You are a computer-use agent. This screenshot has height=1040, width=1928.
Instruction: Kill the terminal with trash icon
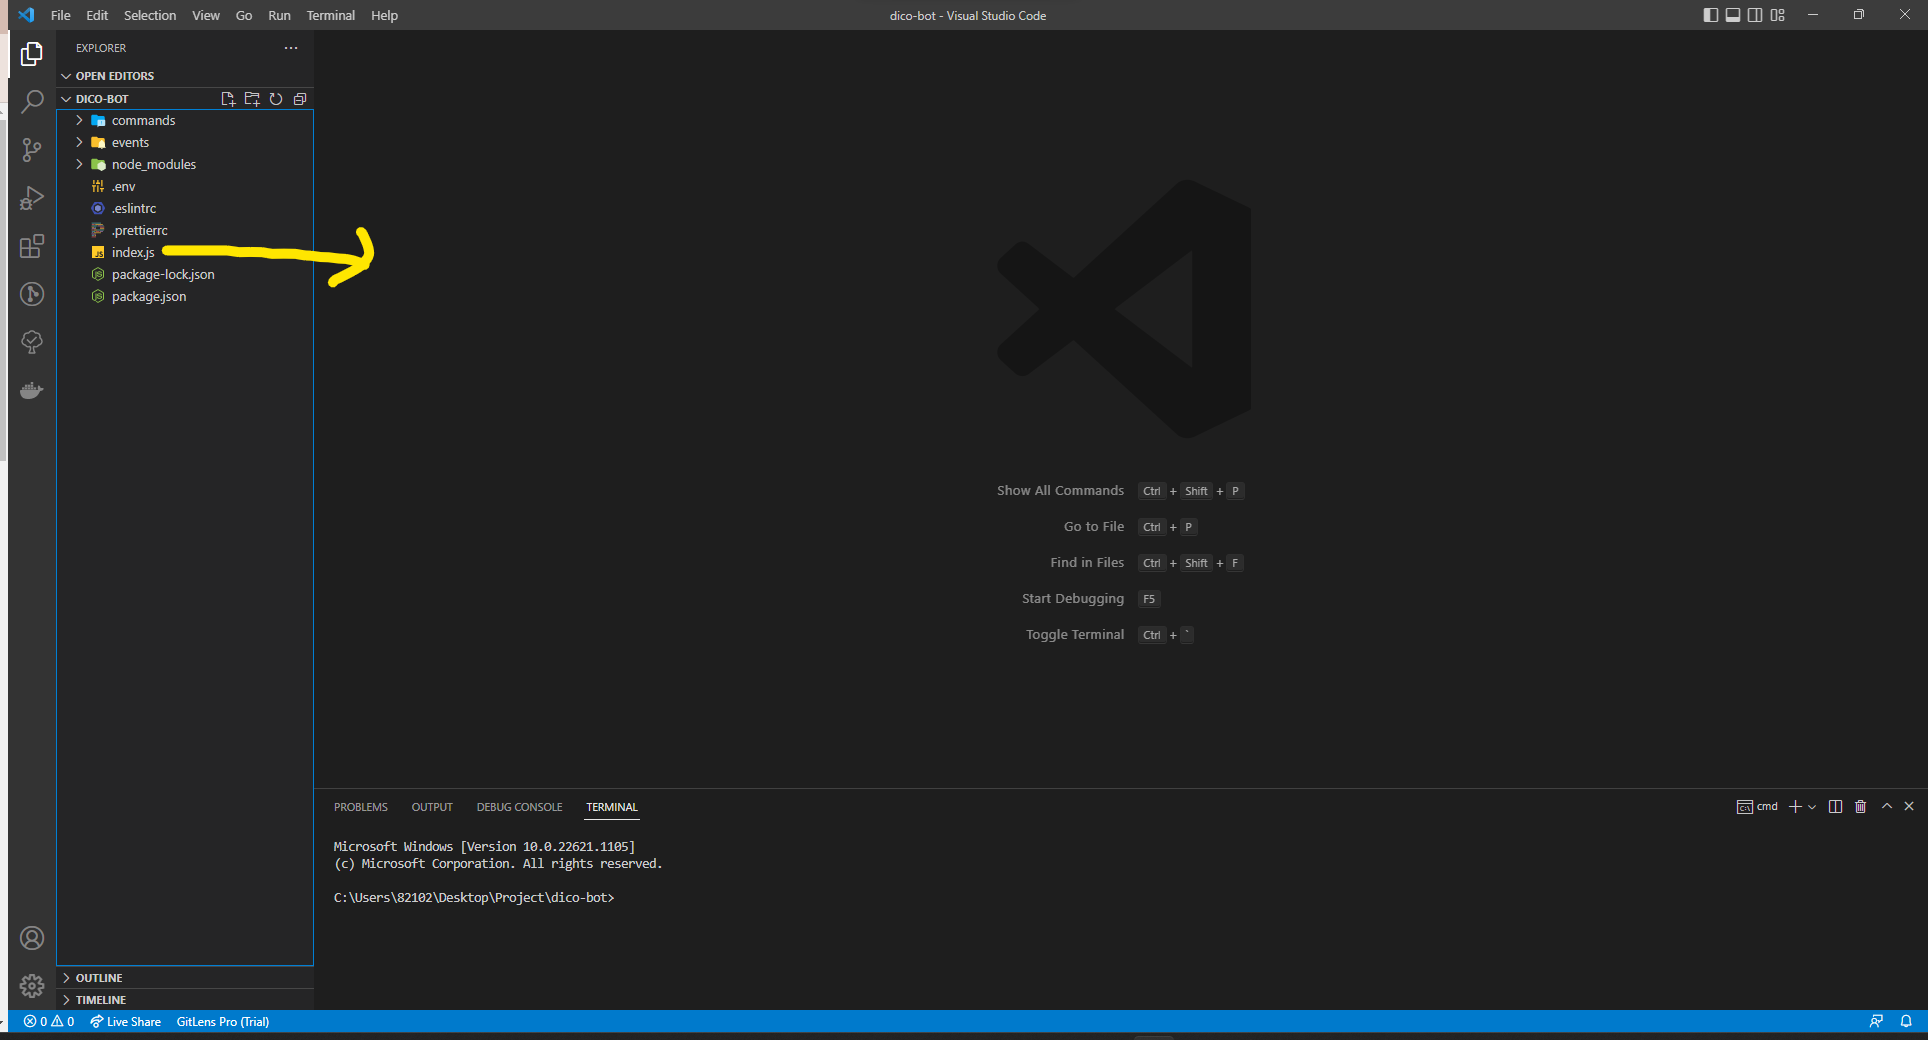(x=1860, y=807)
